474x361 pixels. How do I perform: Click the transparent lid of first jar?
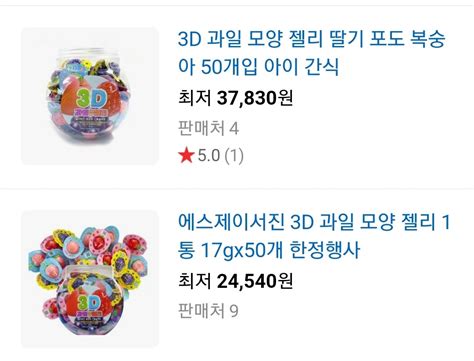pos(89,53)
